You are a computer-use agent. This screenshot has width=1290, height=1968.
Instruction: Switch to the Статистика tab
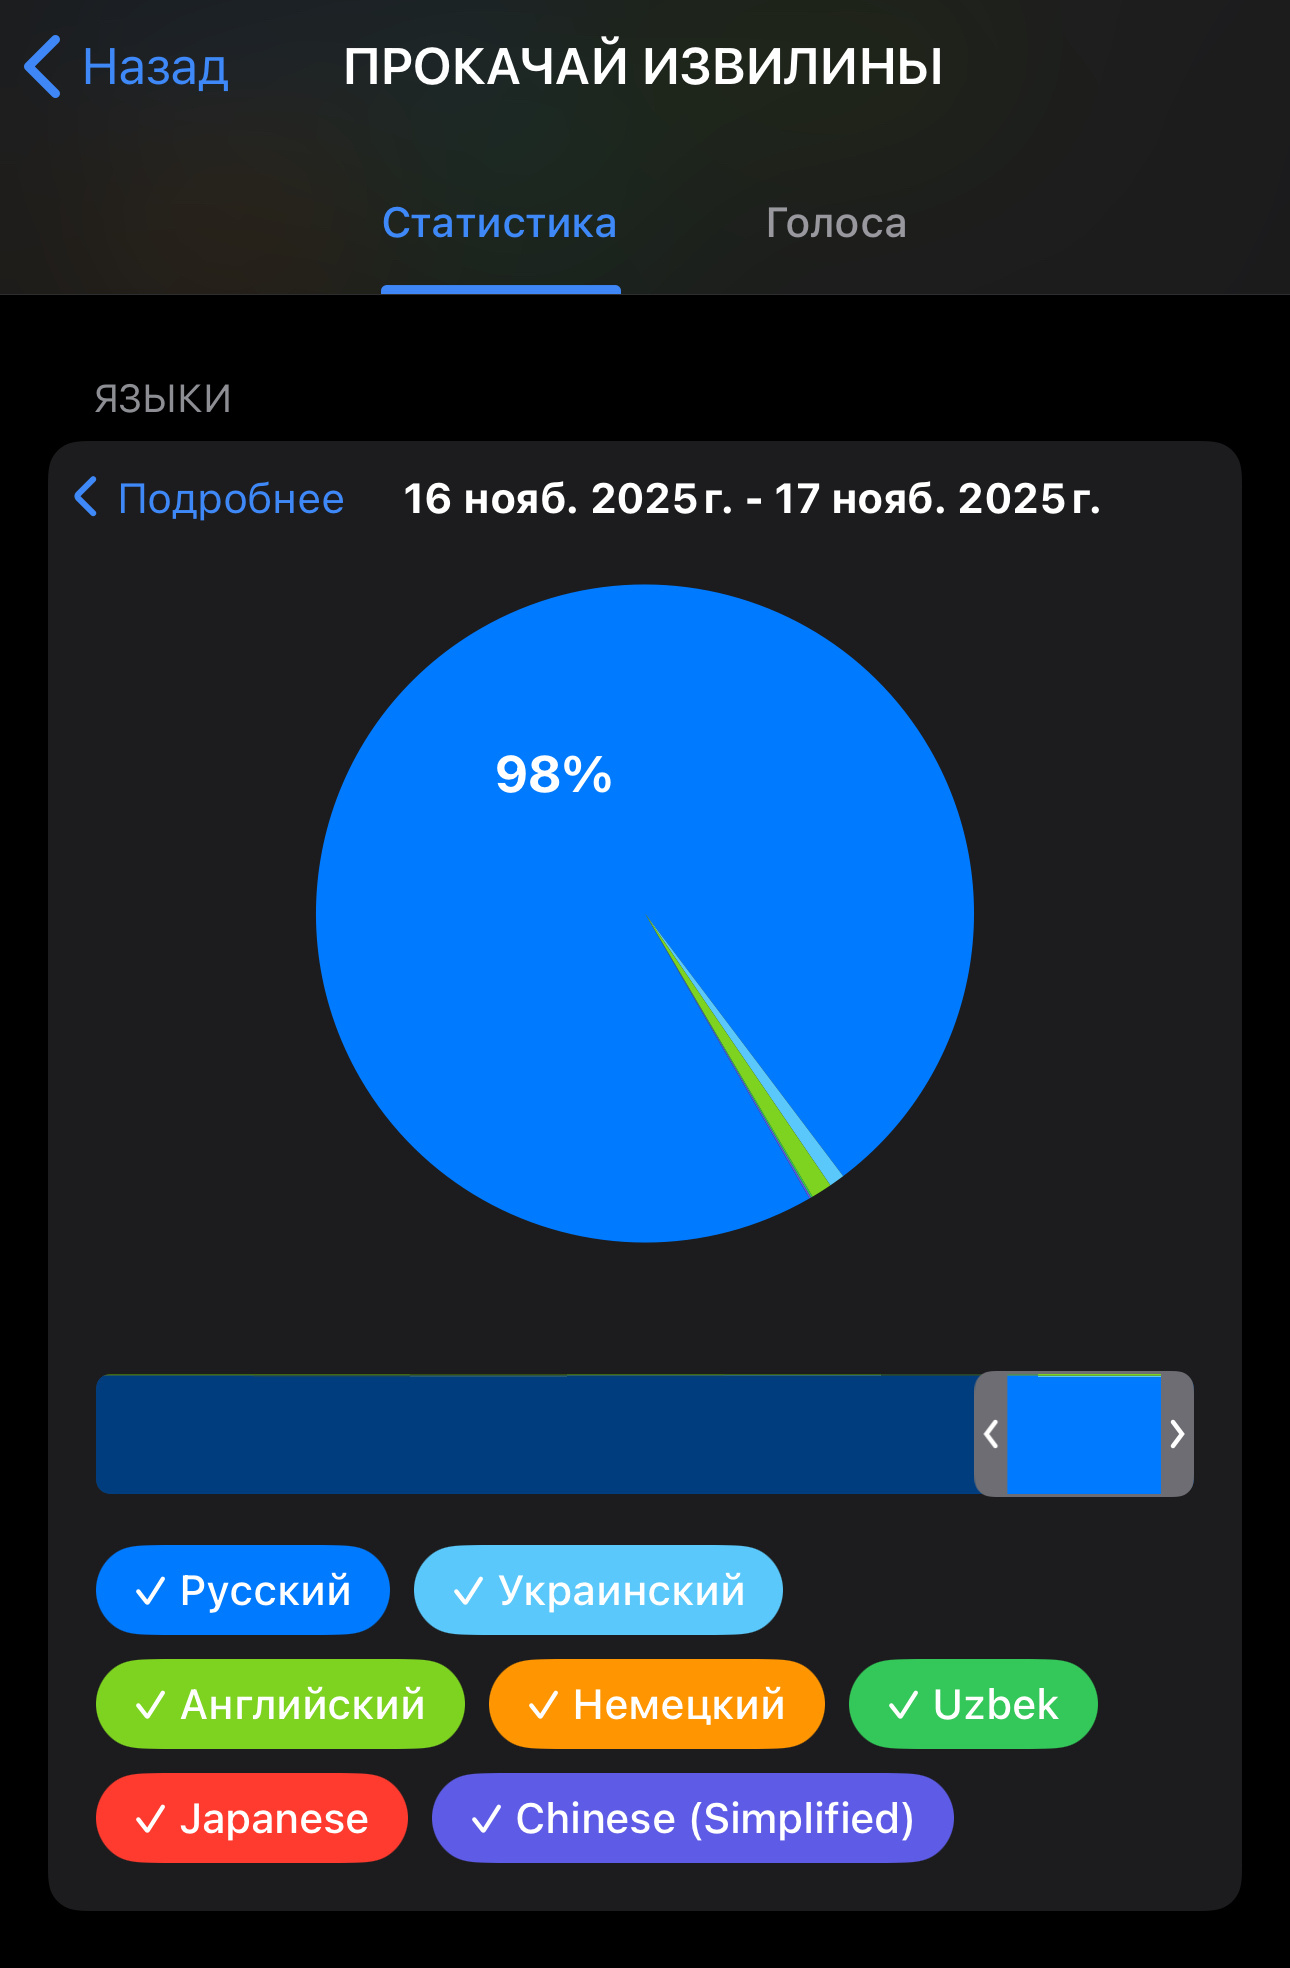[x=499, y=223]
